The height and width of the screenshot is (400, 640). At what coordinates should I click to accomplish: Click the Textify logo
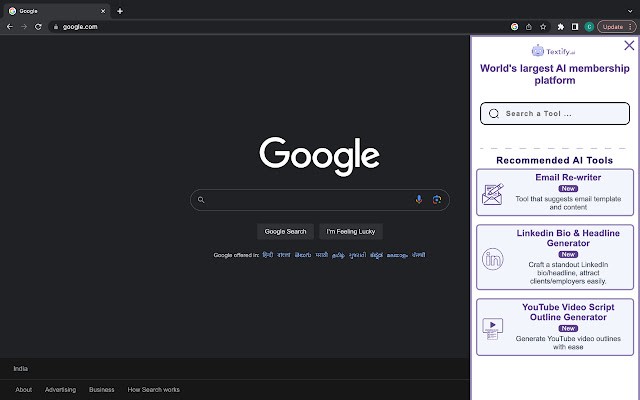pos(553,51)
